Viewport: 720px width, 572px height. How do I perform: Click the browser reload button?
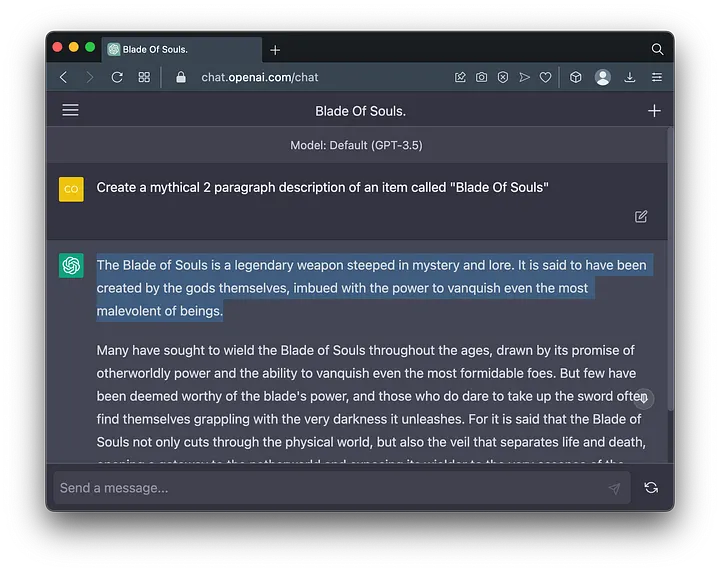pyautogui.click(x=117, y=77)
